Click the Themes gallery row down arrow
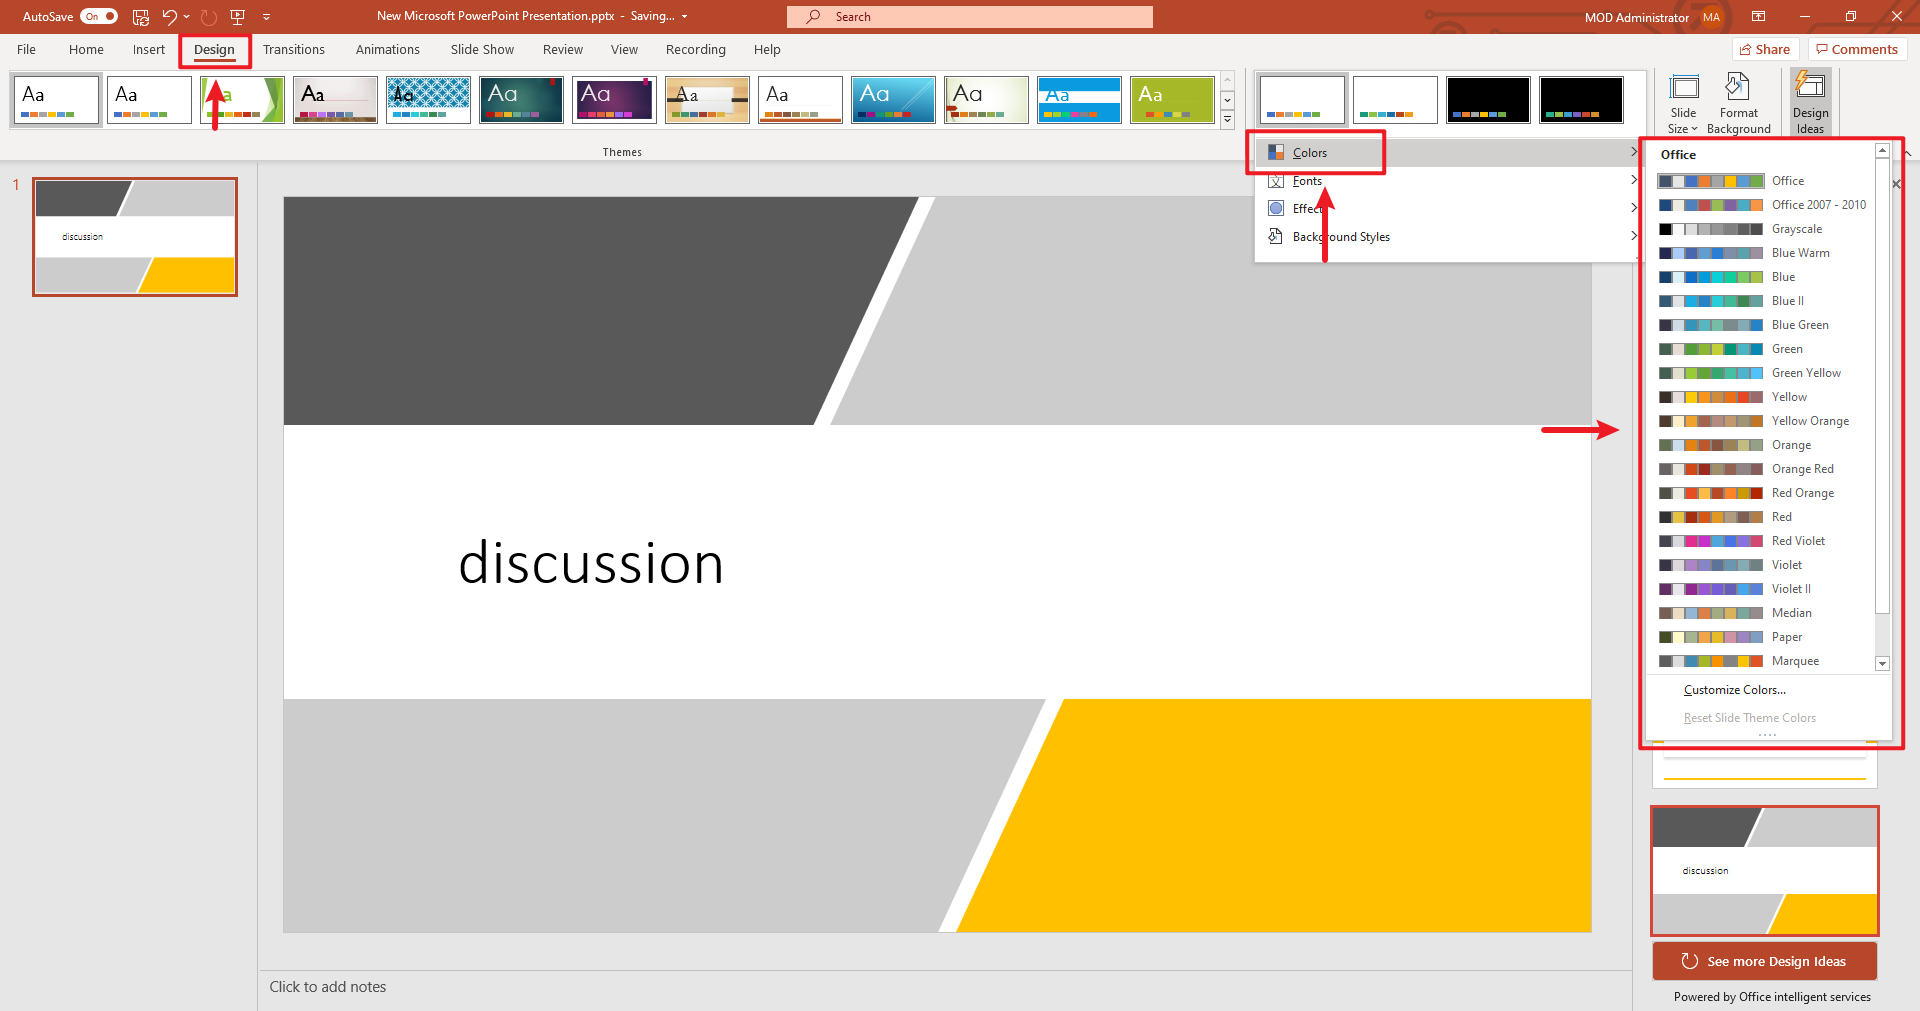The width and height of the screenshot is (1920, 1011). point(1228,100)
